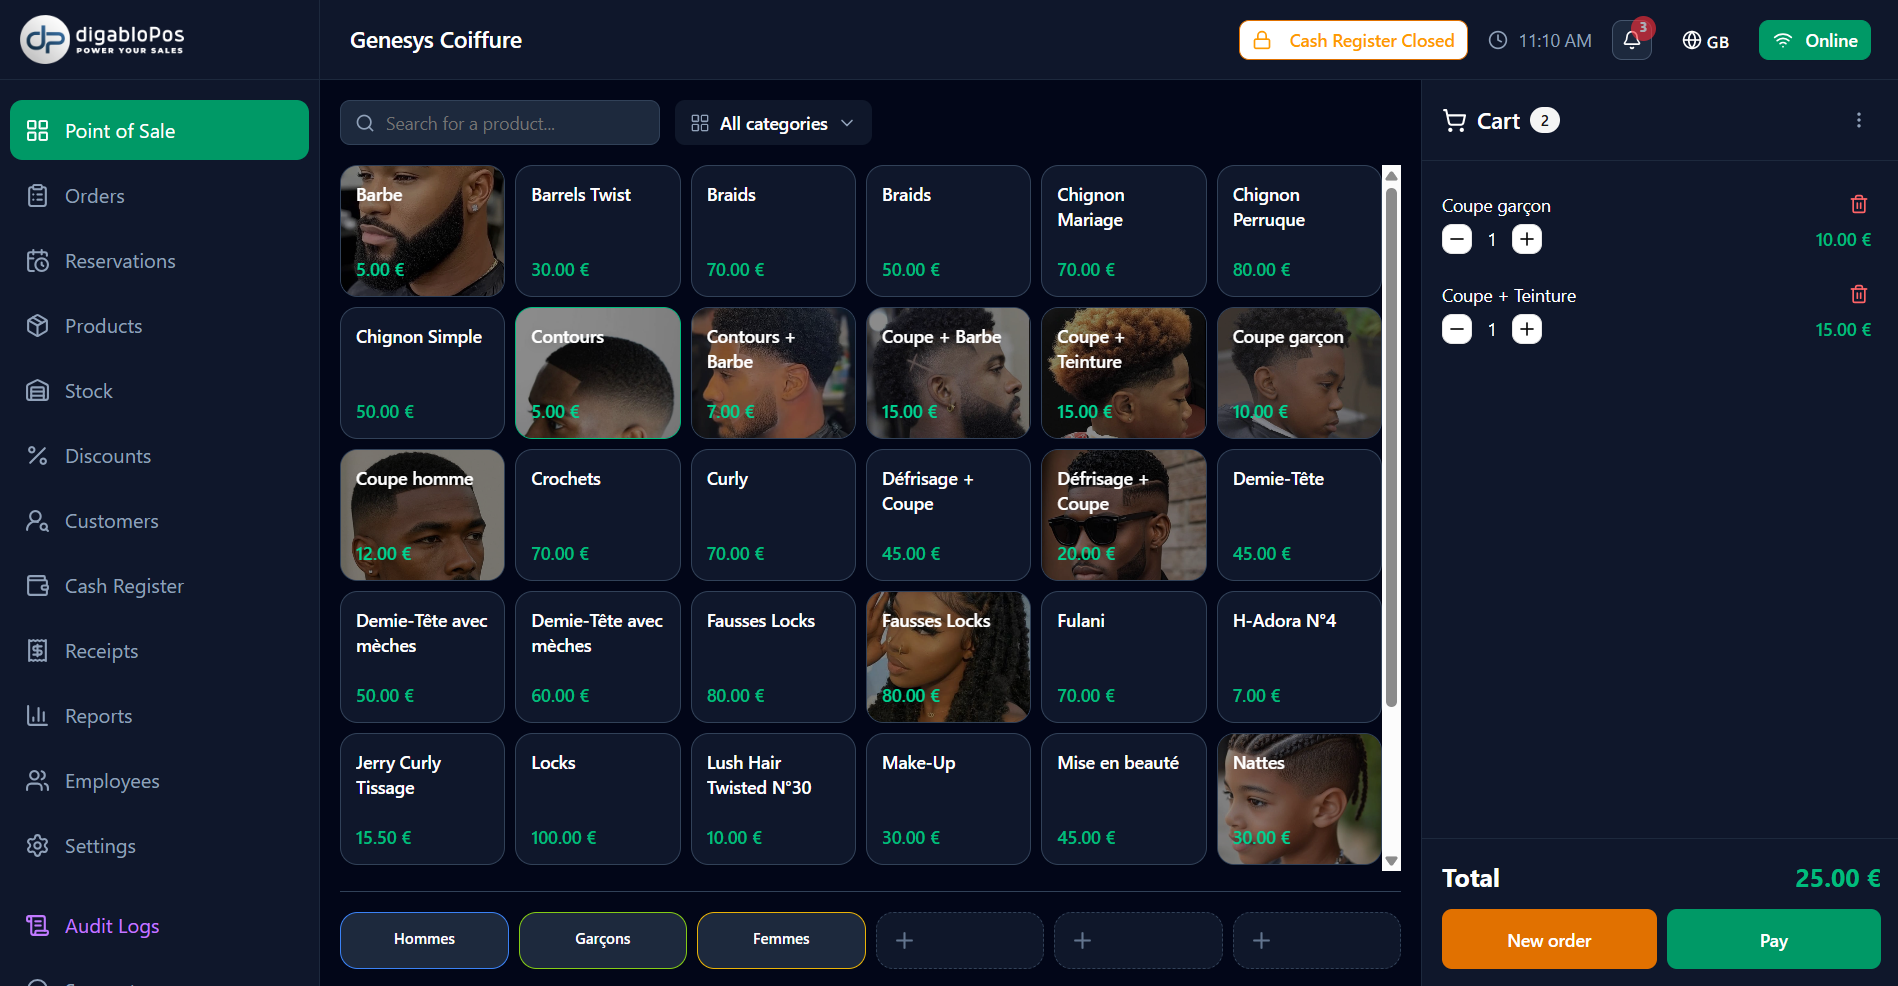Image resolution: width=1898 pixels, height=986 pixels.
Task: Open the Customers list
Action: point(111,521)
